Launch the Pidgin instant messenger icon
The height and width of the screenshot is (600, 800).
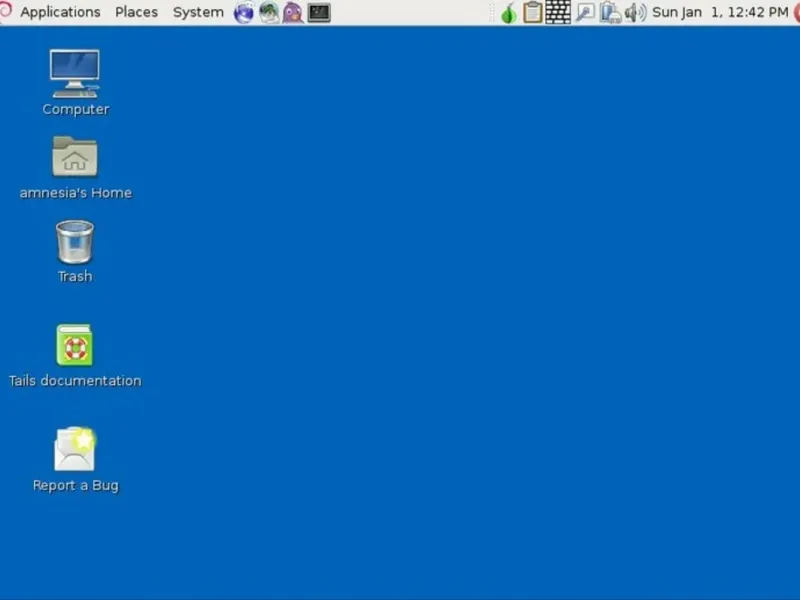pyautogui.click(x=293, y=13)
